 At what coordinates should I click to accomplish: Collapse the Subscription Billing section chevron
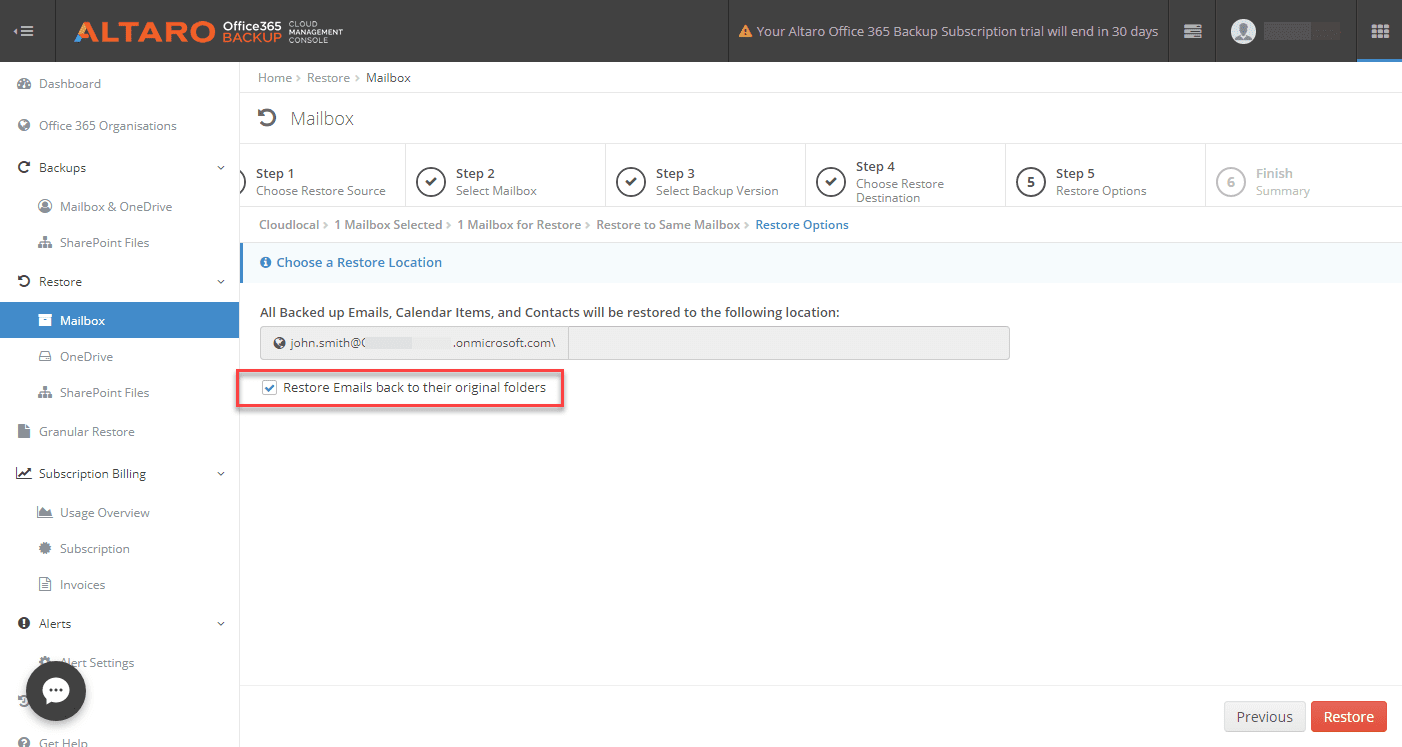(x=221, y=474)
